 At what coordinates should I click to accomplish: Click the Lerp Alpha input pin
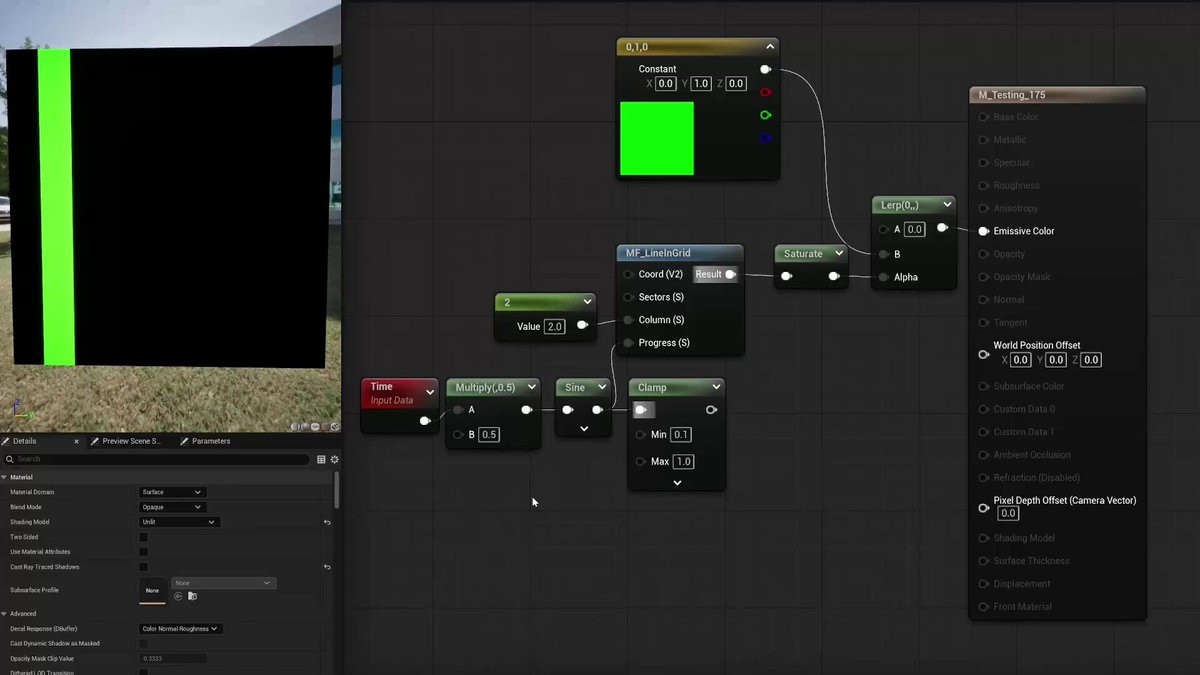pyautogui.click(x=884, y=277)
